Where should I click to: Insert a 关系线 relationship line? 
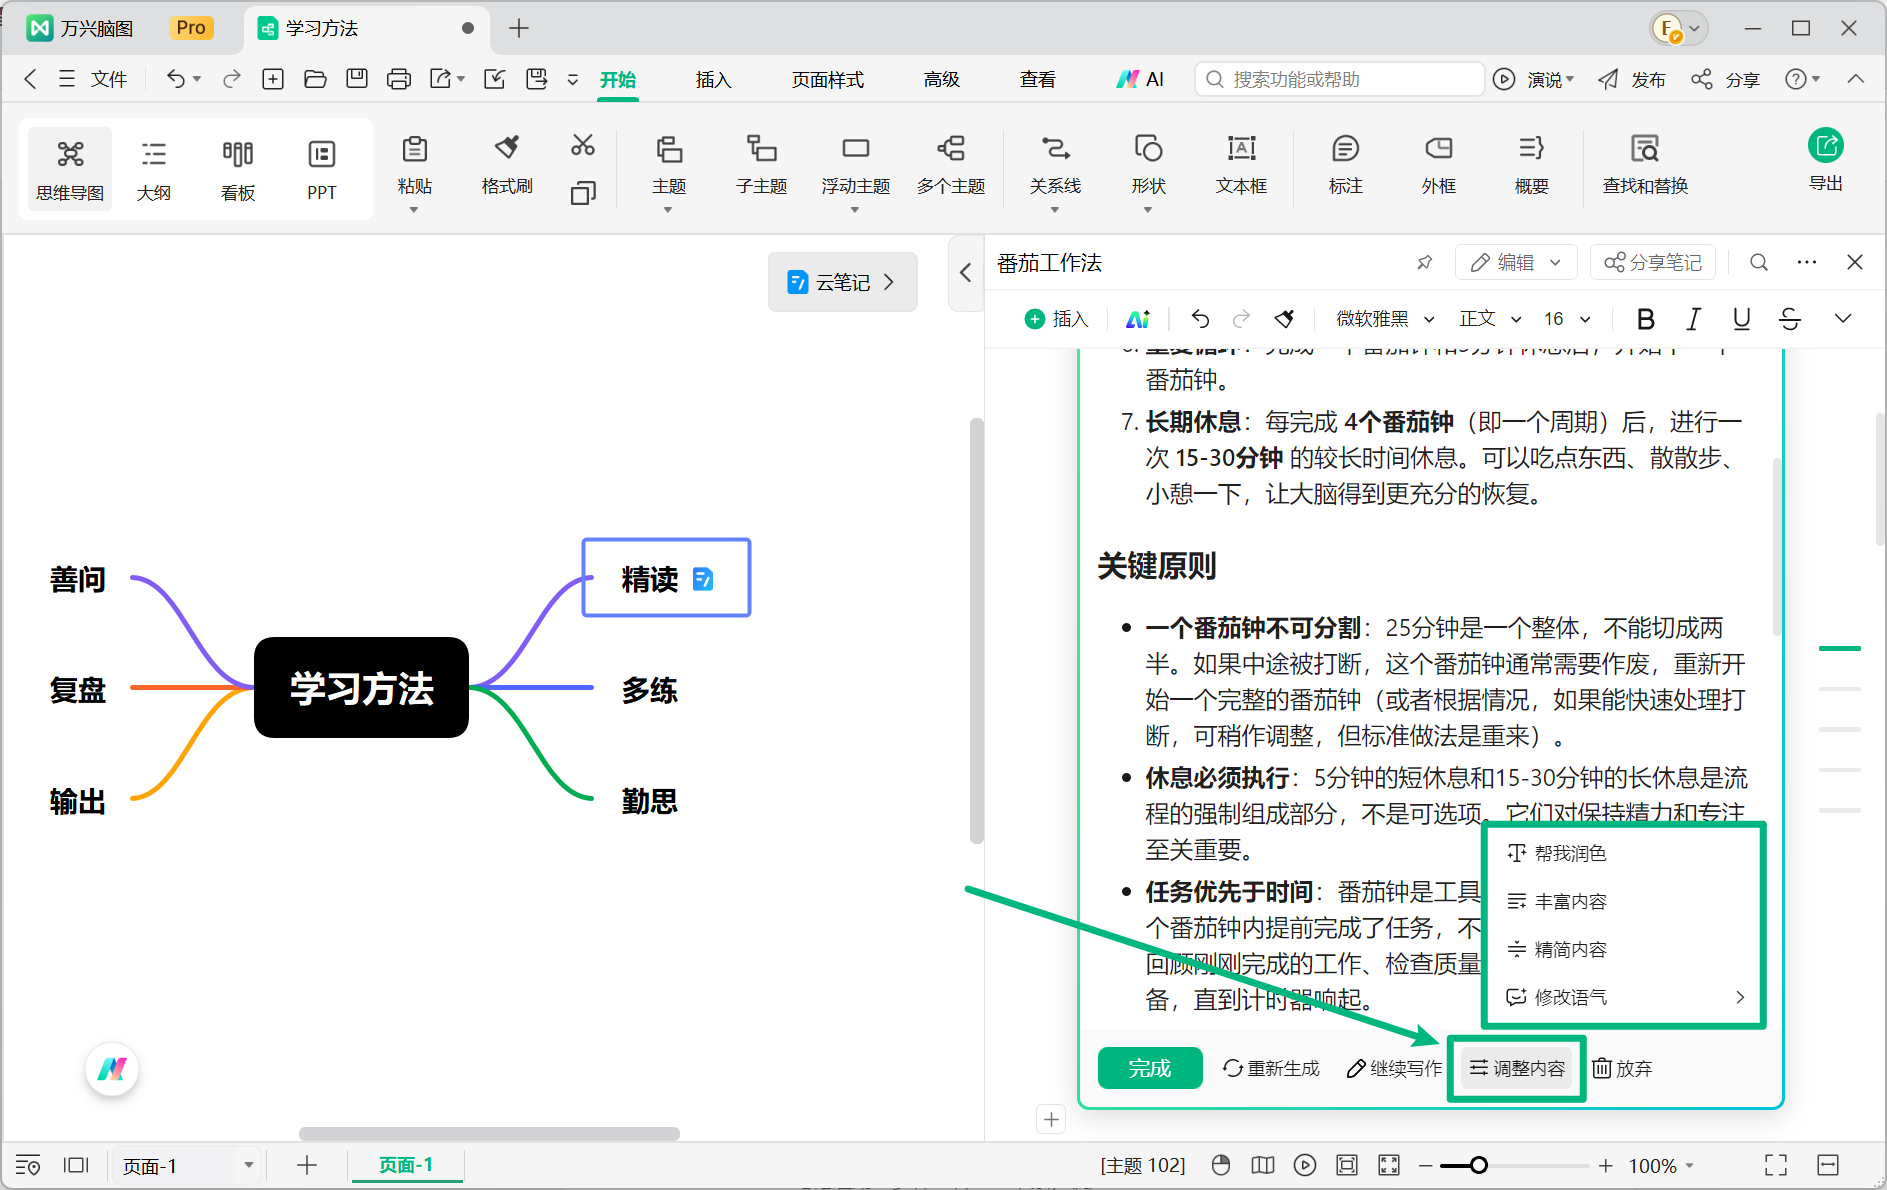click(1056, 165)
